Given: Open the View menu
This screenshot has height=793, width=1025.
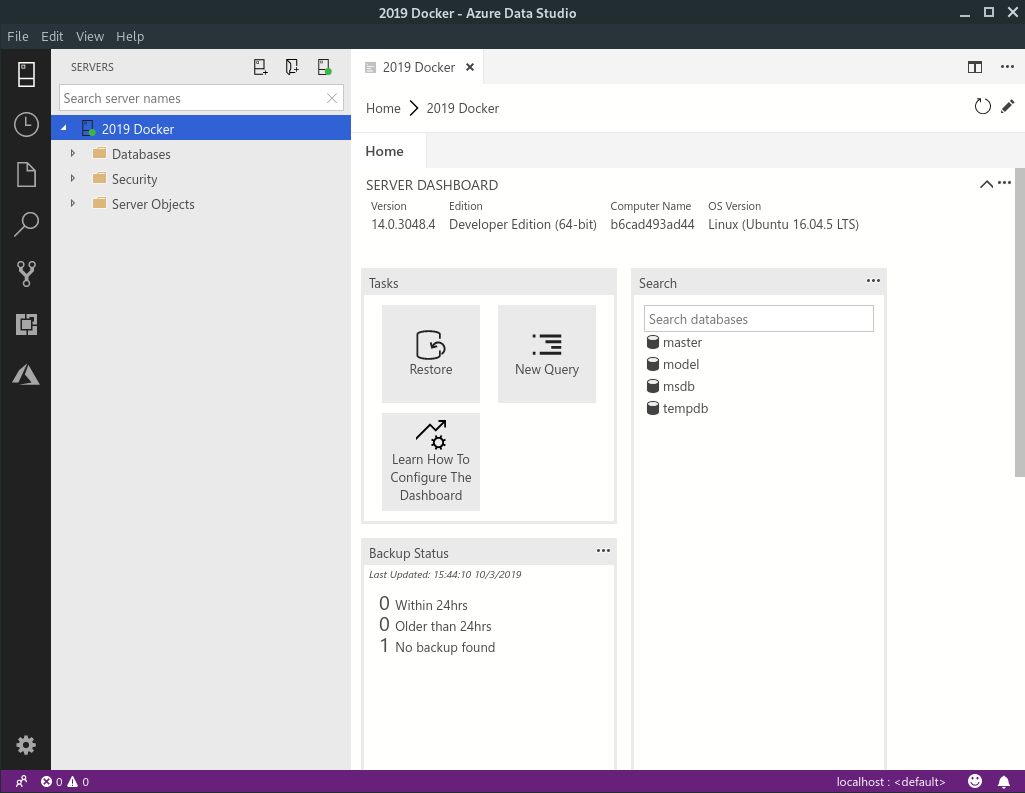Looking at the screenshot, I should [x=90, y=37].
